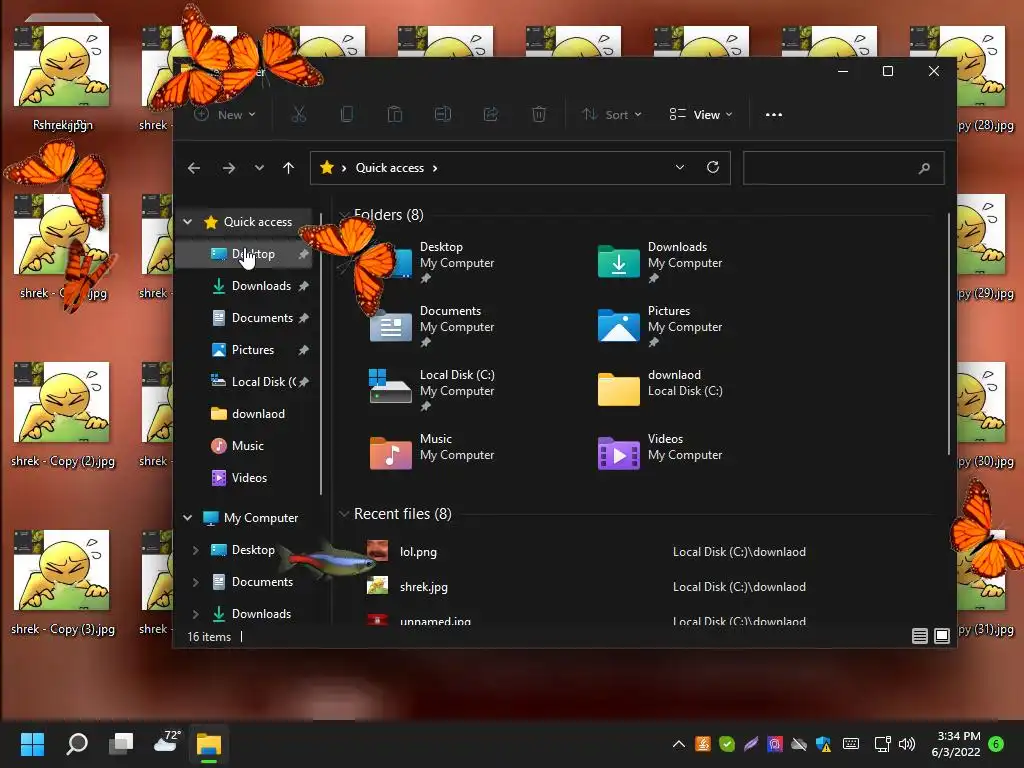This screenshot has height=768, width=1024.
Task: Select shrek - Copy (3).jpg desktop icon
Action: point(62,583)
